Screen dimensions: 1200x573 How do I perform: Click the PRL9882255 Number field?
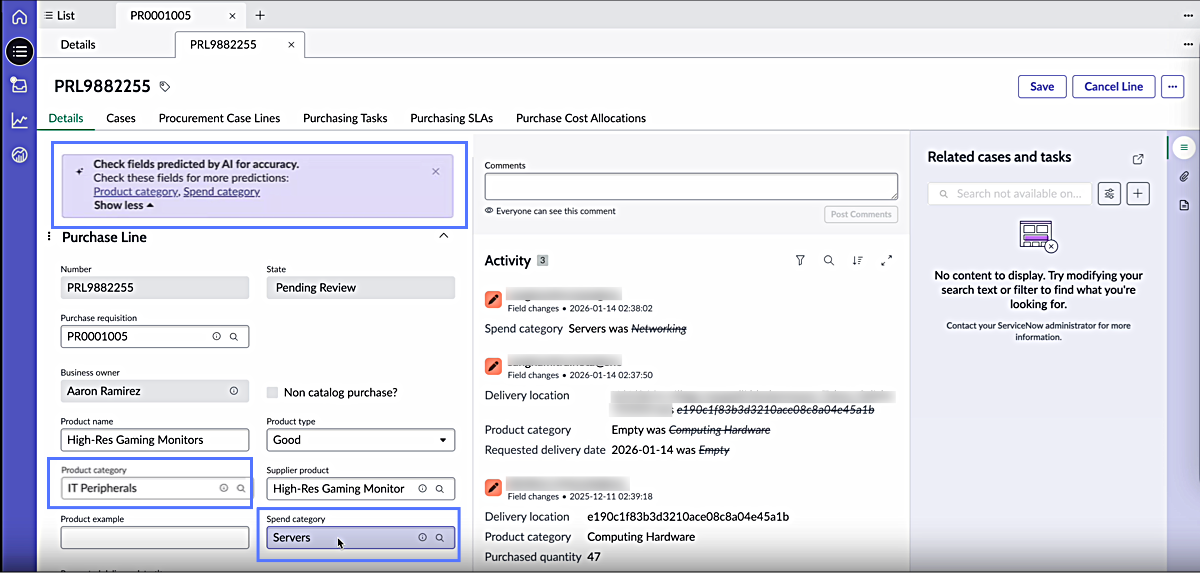tap(154, 287)
